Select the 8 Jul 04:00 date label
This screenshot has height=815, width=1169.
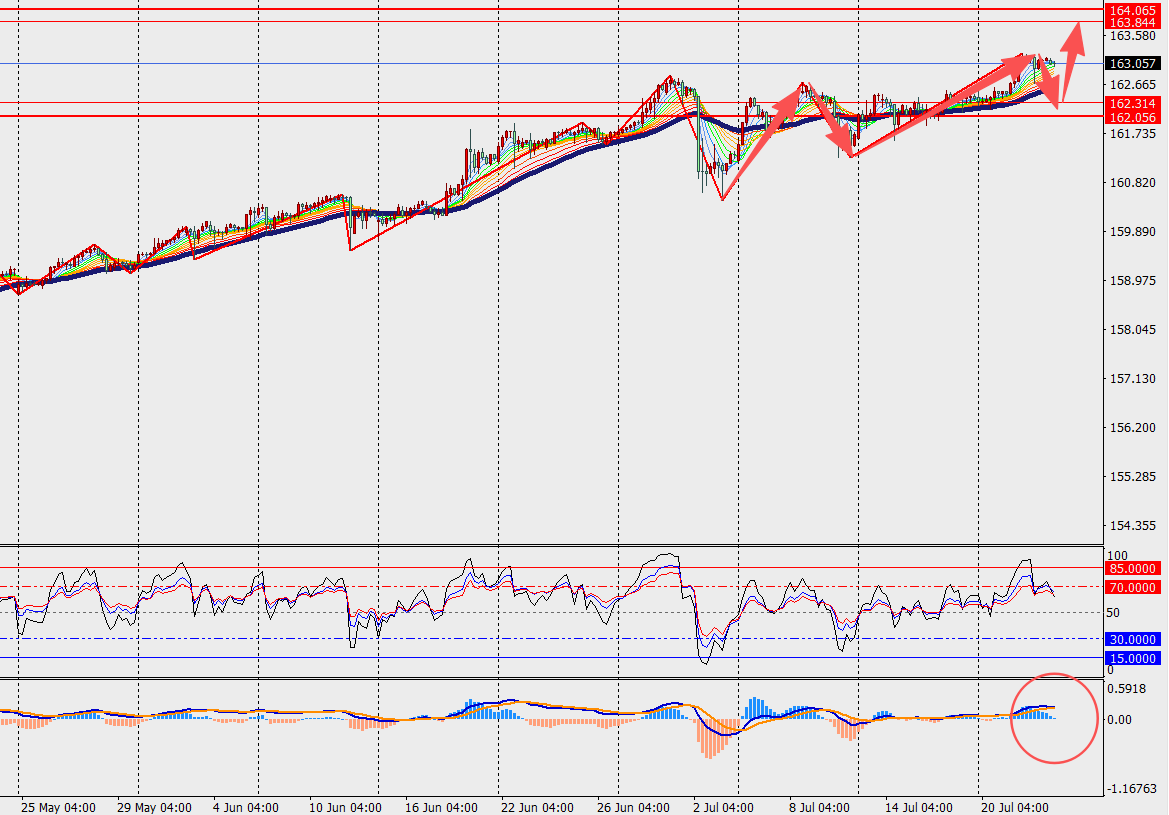tap(819, 808)
